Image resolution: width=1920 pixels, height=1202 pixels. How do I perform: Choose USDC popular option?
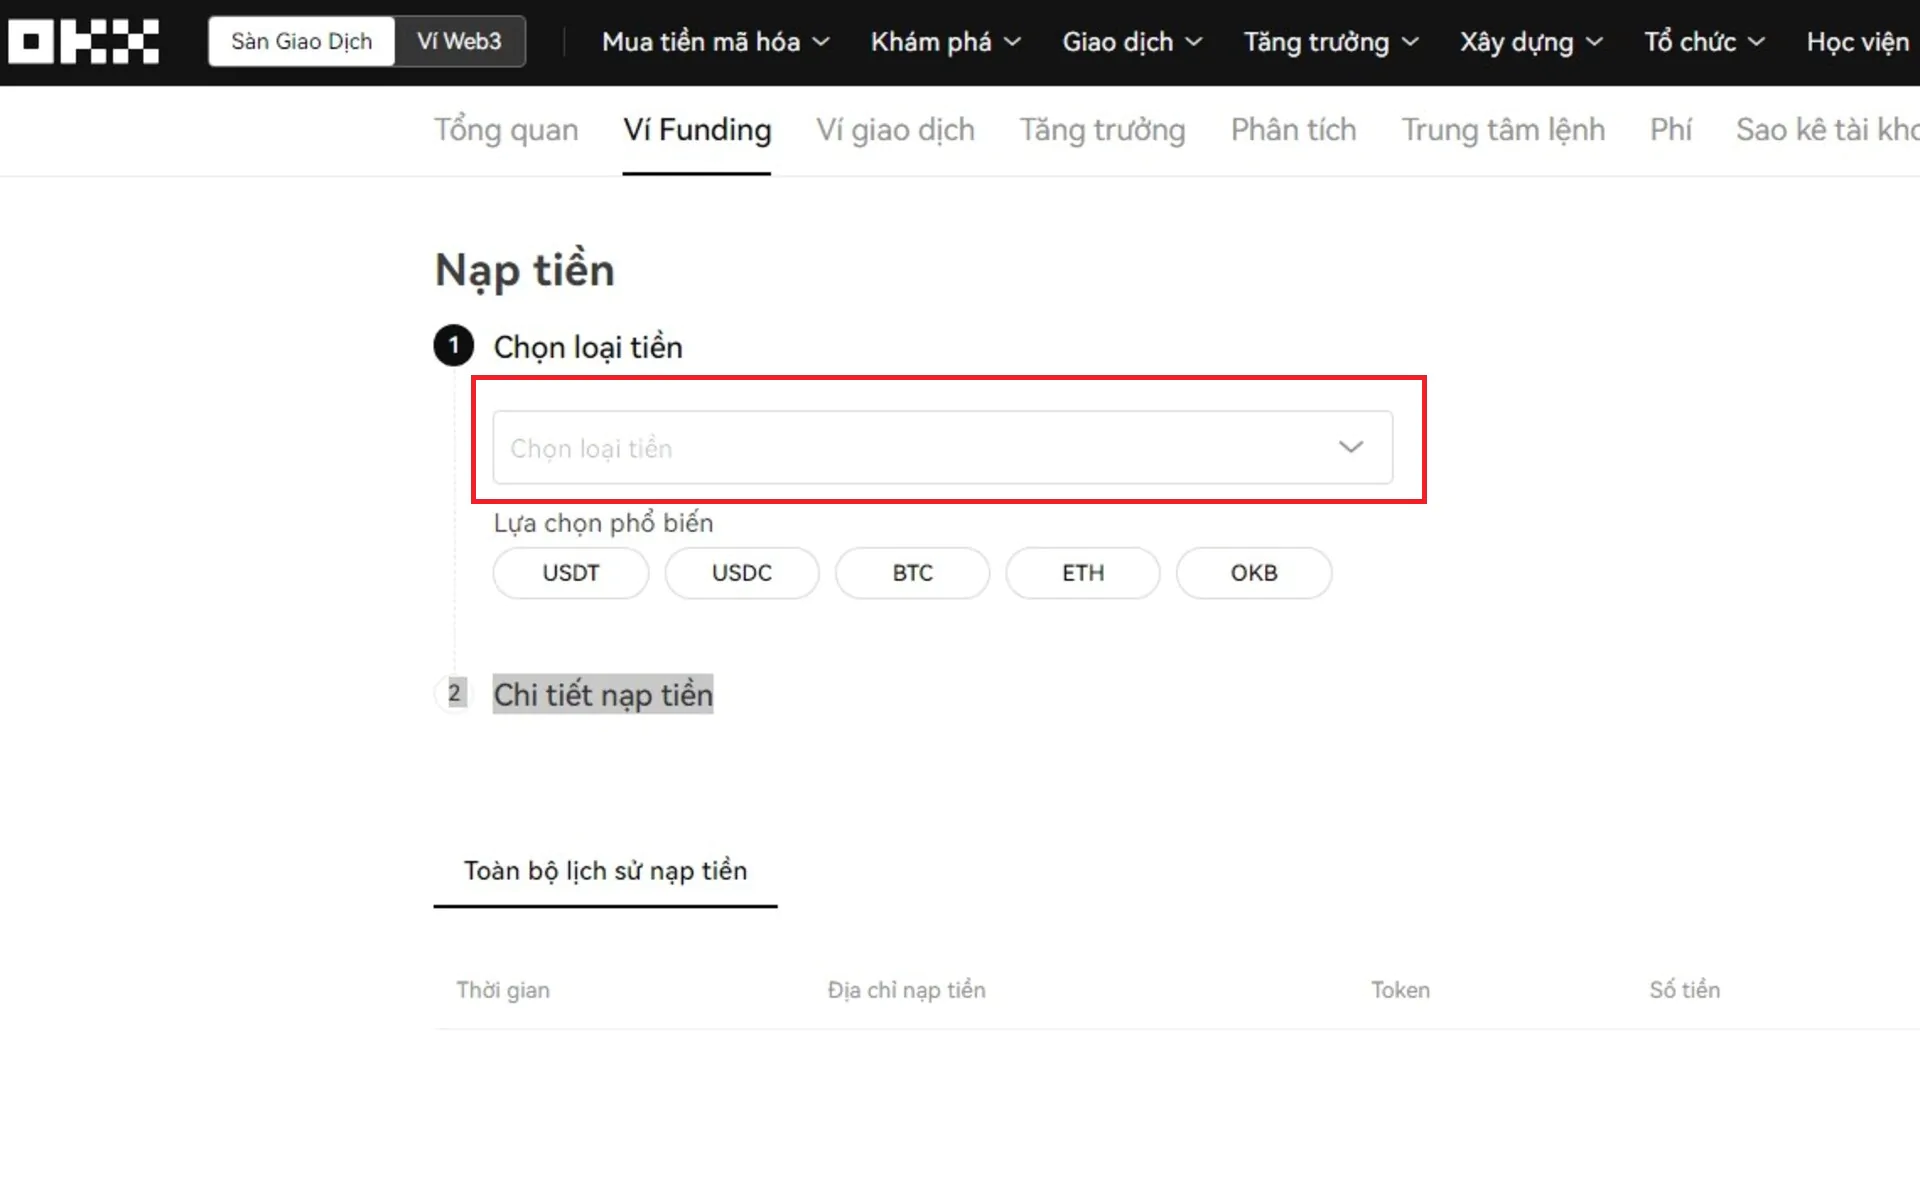742,573
